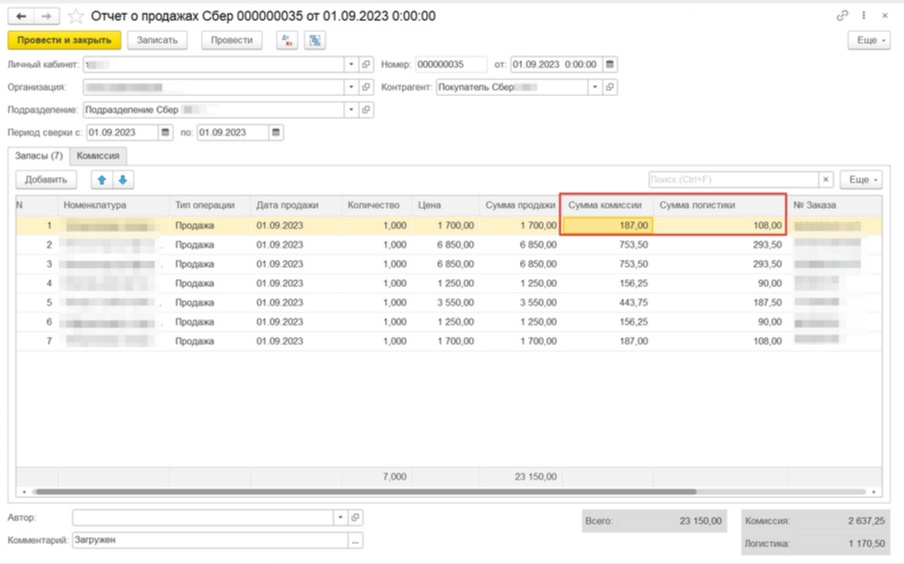Image resolution: width=904 pixels, height=564 pixels.
Task: Click the Добавить button above the table
Action: pos(46,180)
